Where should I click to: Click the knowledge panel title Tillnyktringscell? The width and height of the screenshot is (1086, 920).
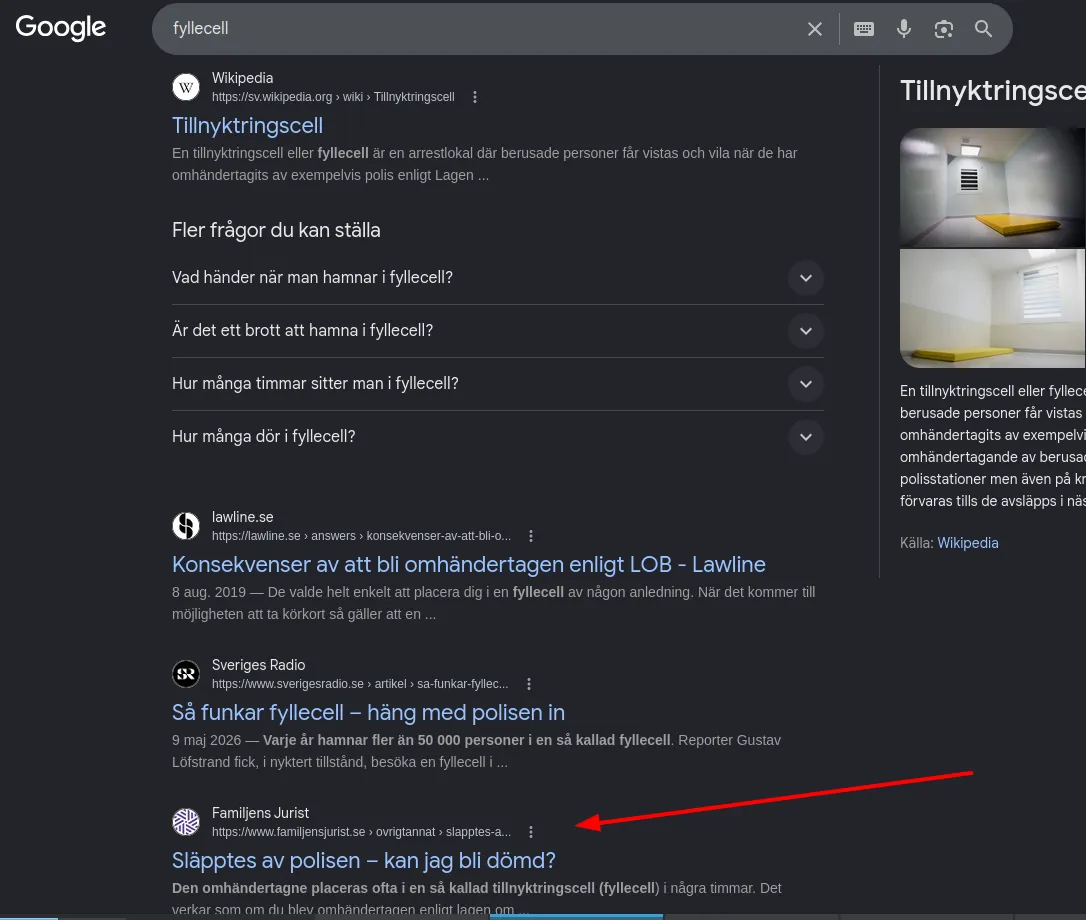point(992,91)
